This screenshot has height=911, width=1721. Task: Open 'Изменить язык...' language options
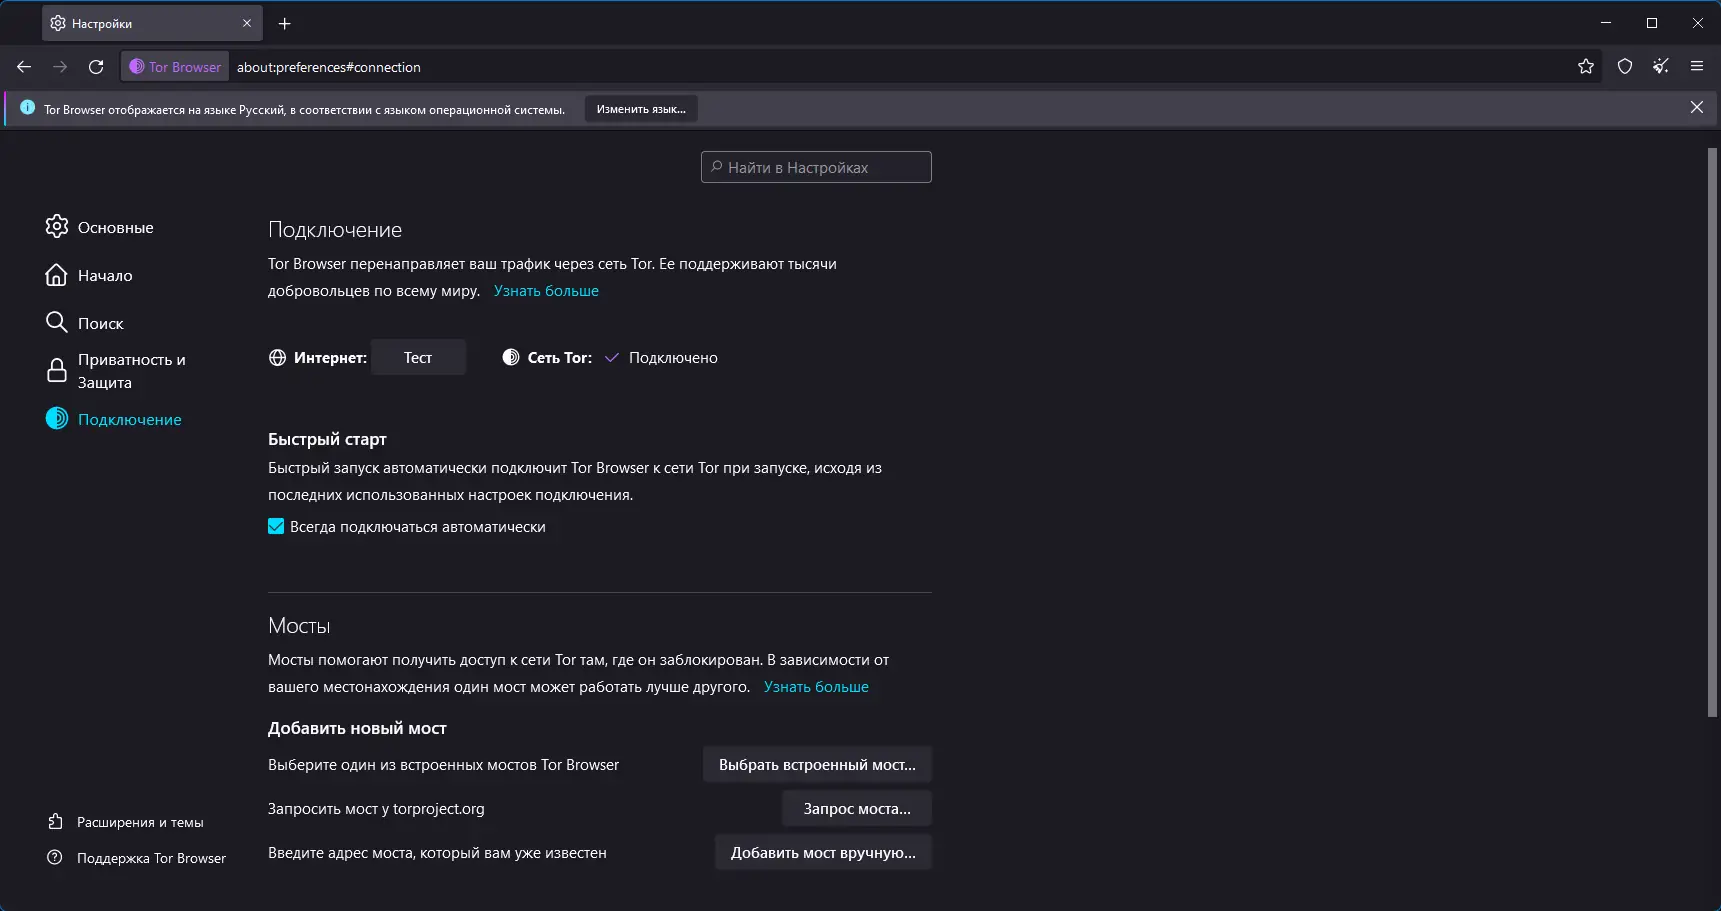(x=641, y=109)
